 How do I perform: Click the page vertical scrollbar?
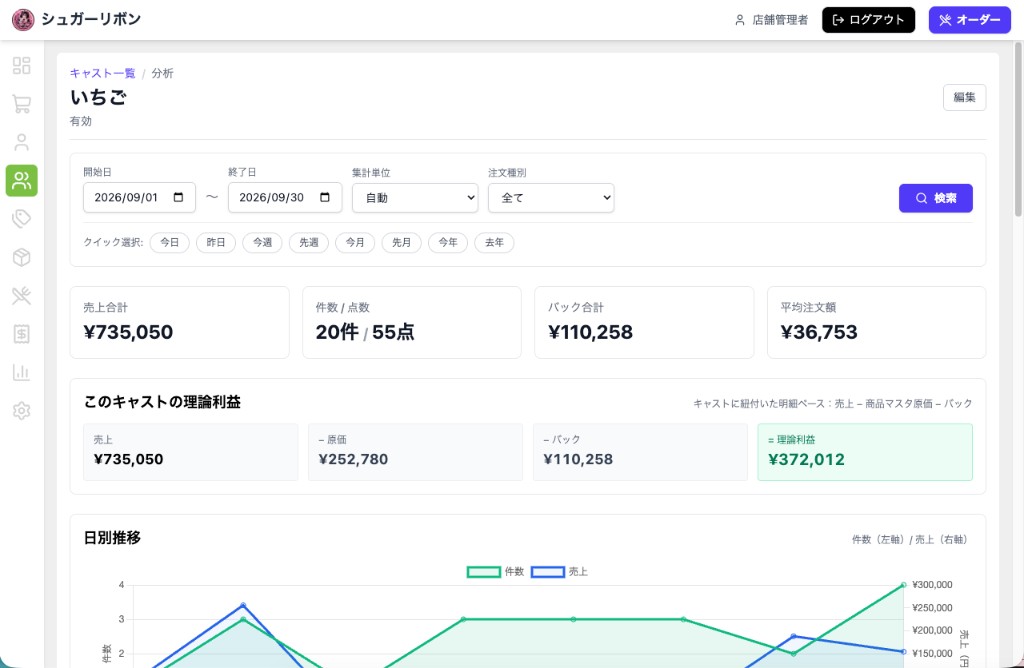[x=1018, y=131]
